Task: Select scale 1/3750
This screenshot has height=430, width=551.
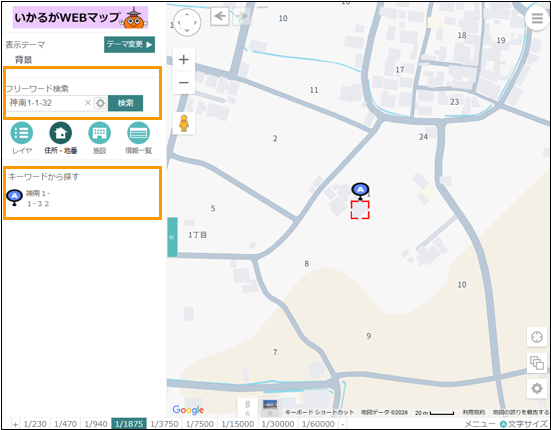Action: (164, 424)
